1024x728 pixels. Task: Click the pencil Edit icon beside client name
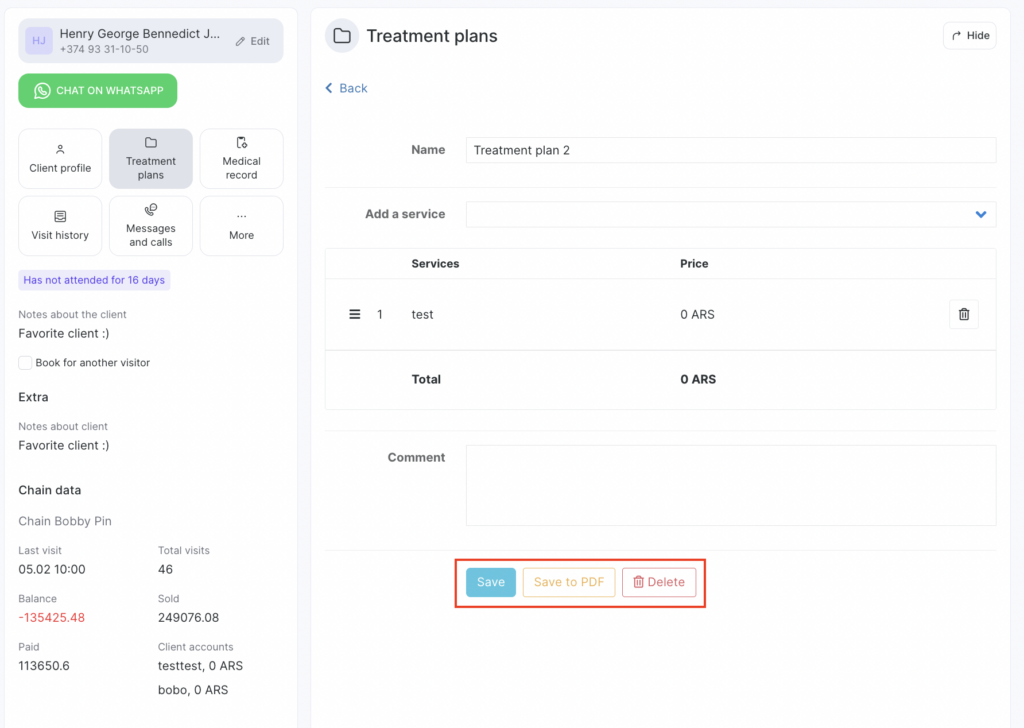[241, 42]
